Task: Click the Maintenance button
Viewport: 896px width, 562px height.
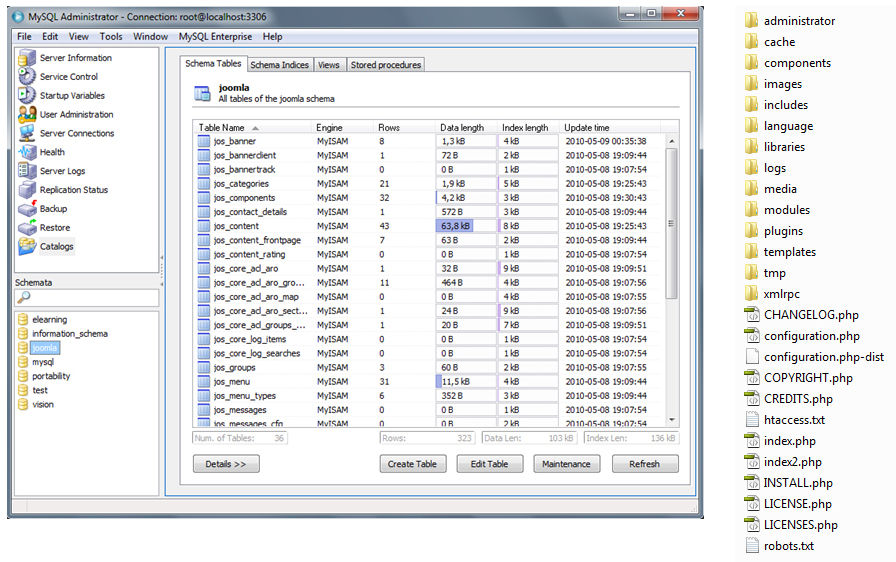Action: (x=566, y=464)
